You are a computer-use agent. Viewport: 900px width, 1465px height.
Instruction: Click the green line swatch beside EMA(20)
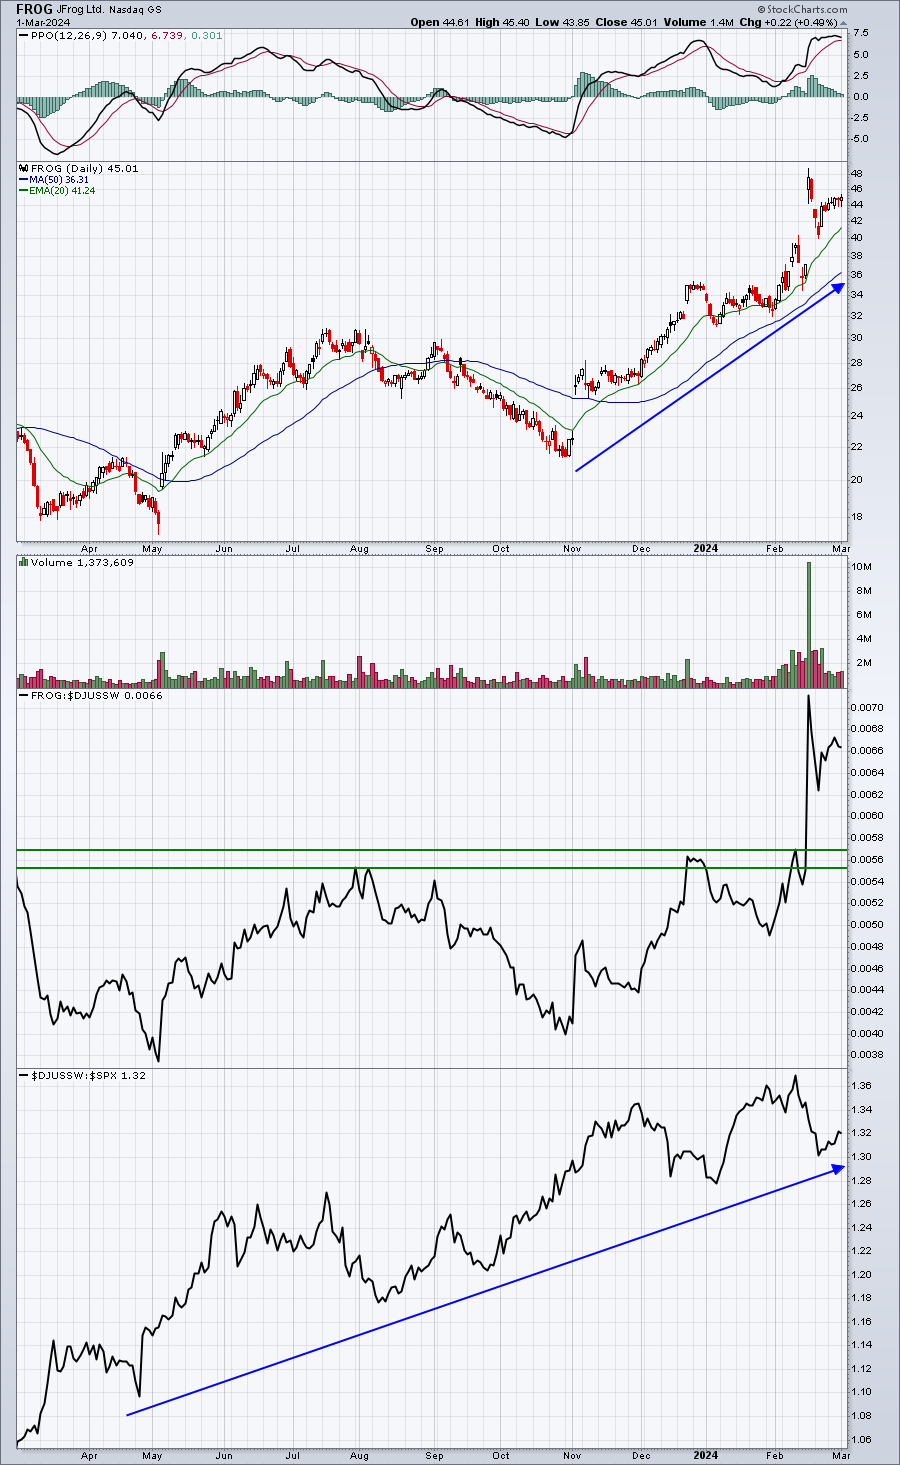(x=24, y=190)
